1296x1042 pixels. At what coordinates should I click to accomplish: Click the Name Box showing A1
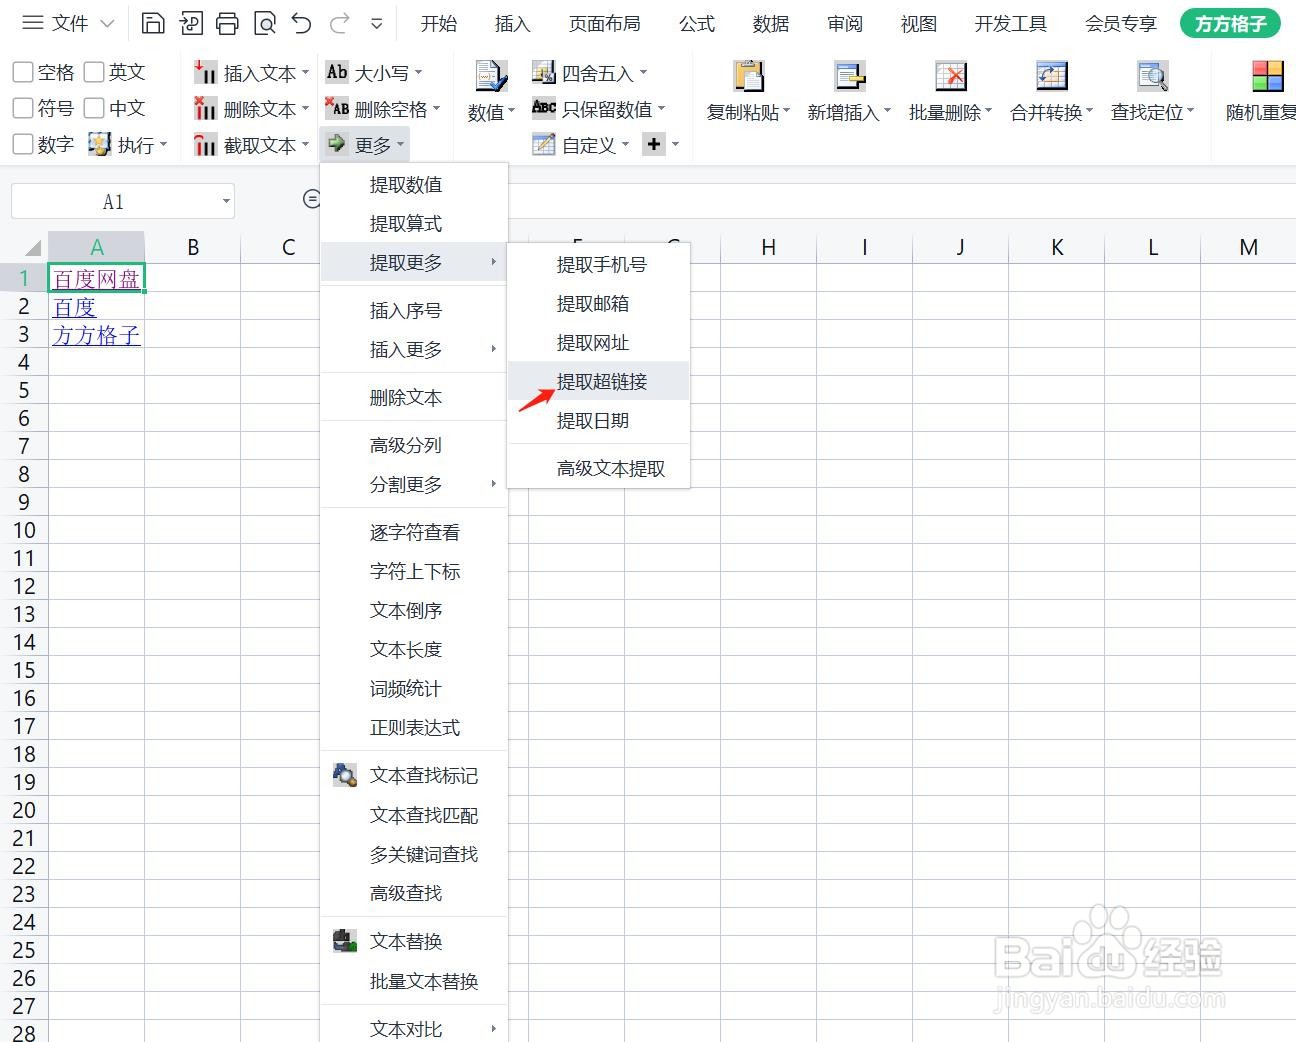click(x=114, y=202)
